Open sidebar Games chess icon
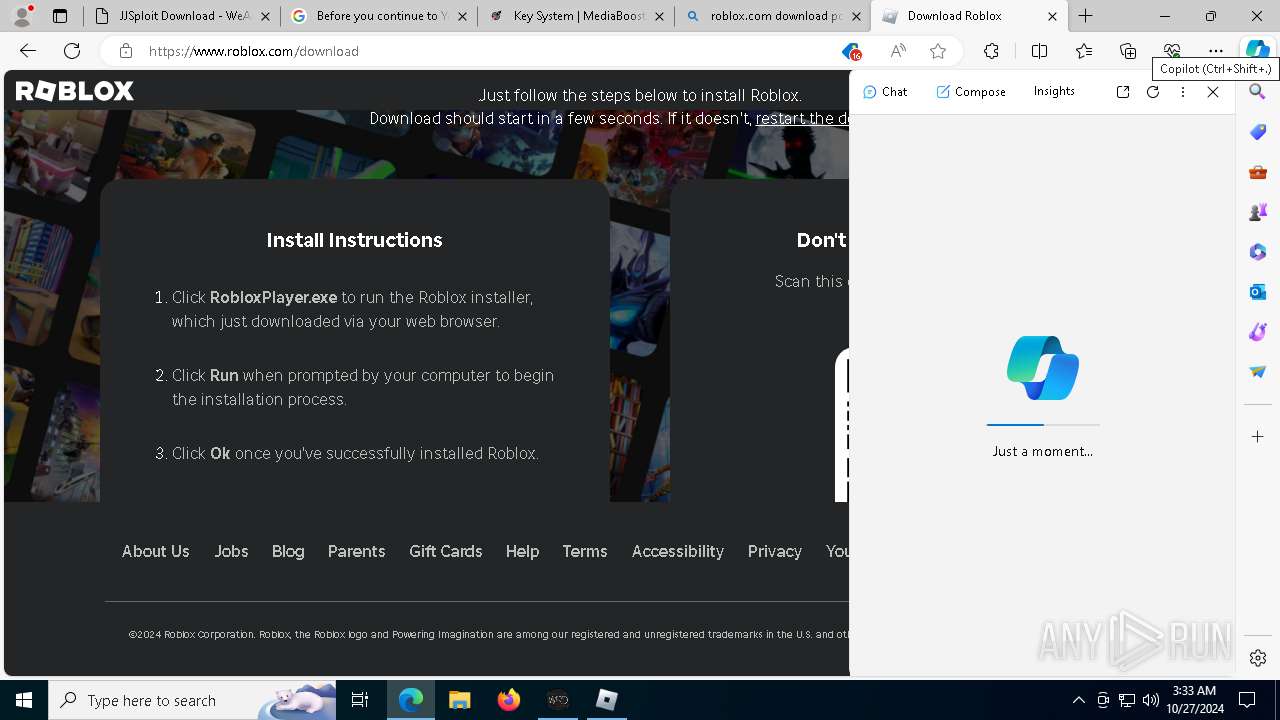1280x720 pixels. coord(1258,212)
